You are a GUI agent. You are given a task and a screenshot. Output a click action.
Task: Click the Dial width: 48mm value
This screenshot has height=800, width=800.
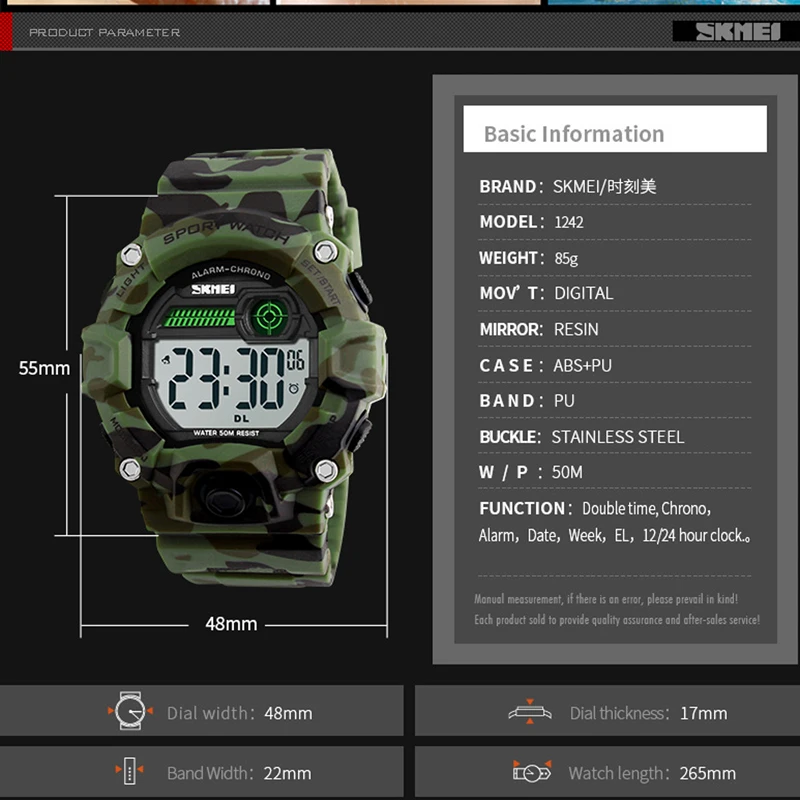(288, 713)
